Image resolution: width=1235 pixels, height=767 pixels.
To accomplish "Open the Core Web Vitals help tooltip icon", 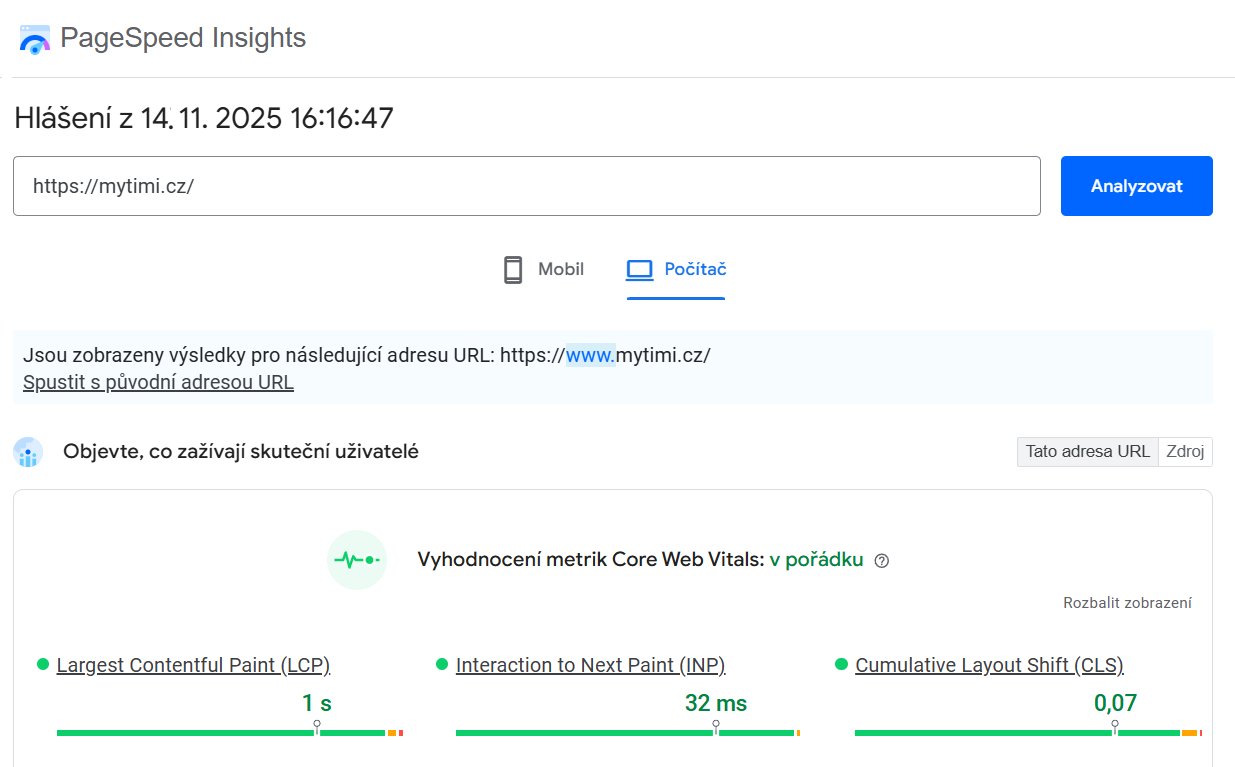I will [x=881, y=561].
